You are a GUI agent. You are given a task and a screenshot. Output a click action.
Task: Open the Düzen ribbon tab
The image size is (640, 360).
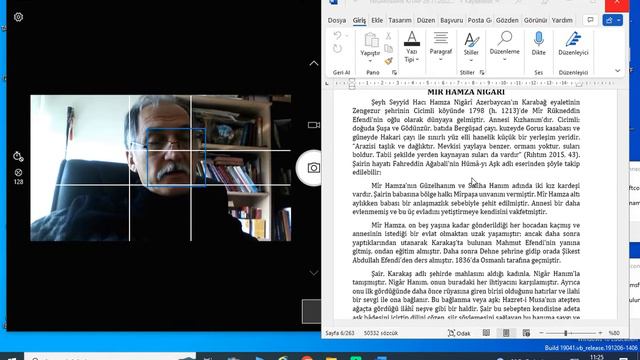coord(426,20)
